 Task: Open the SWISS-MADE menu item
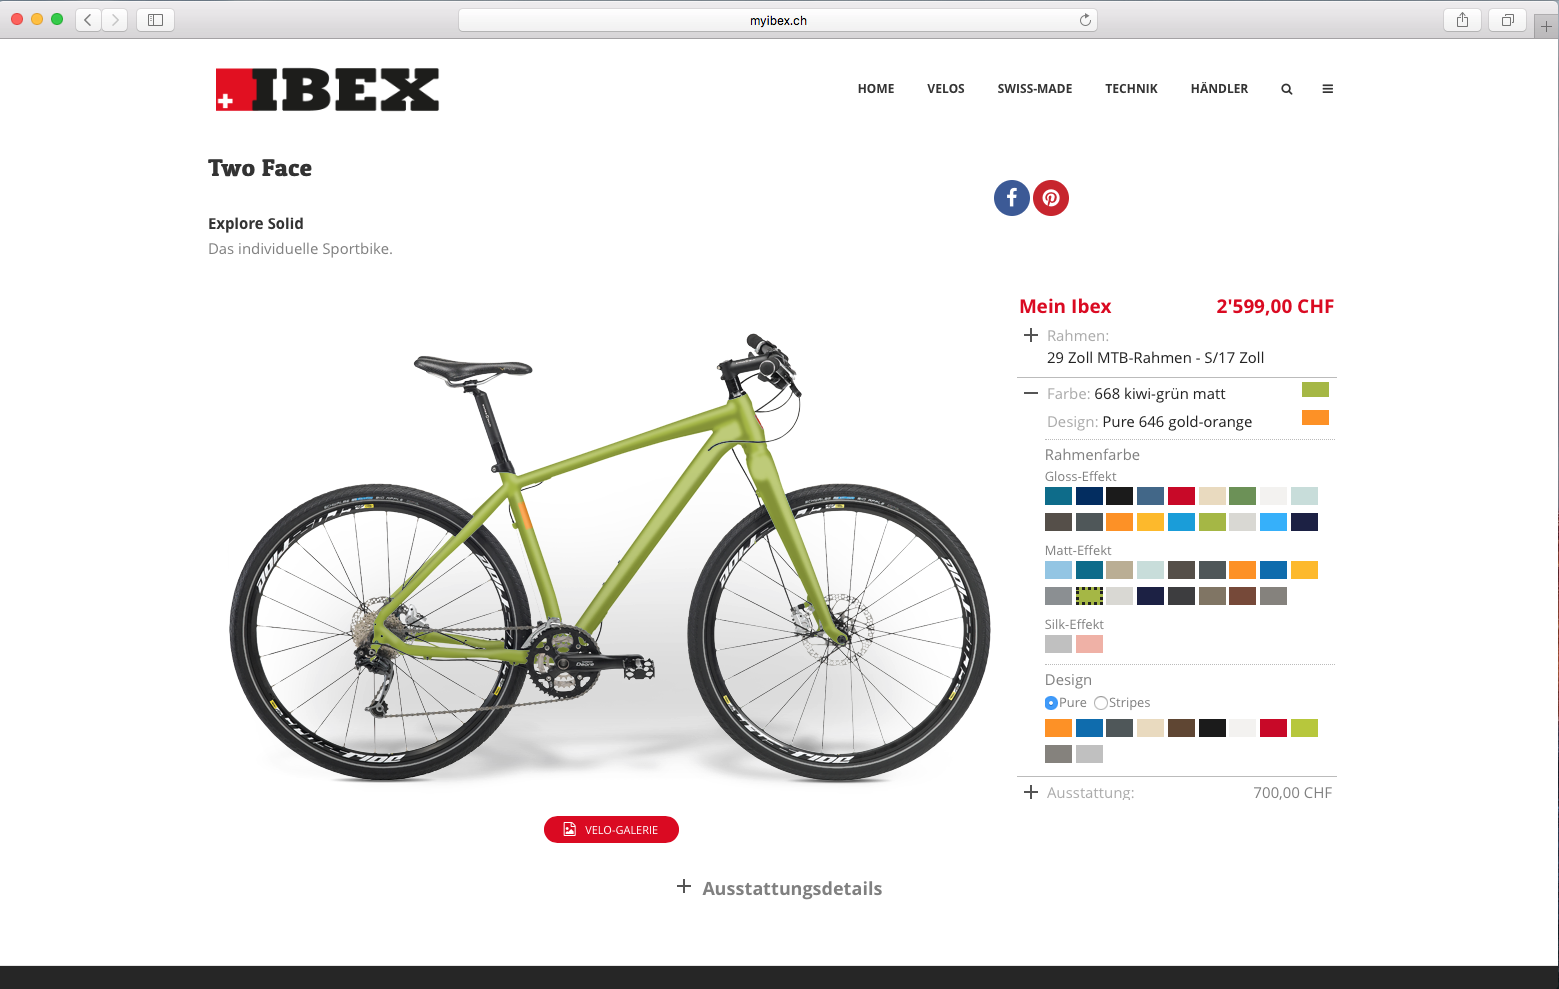pos(1035,89)
